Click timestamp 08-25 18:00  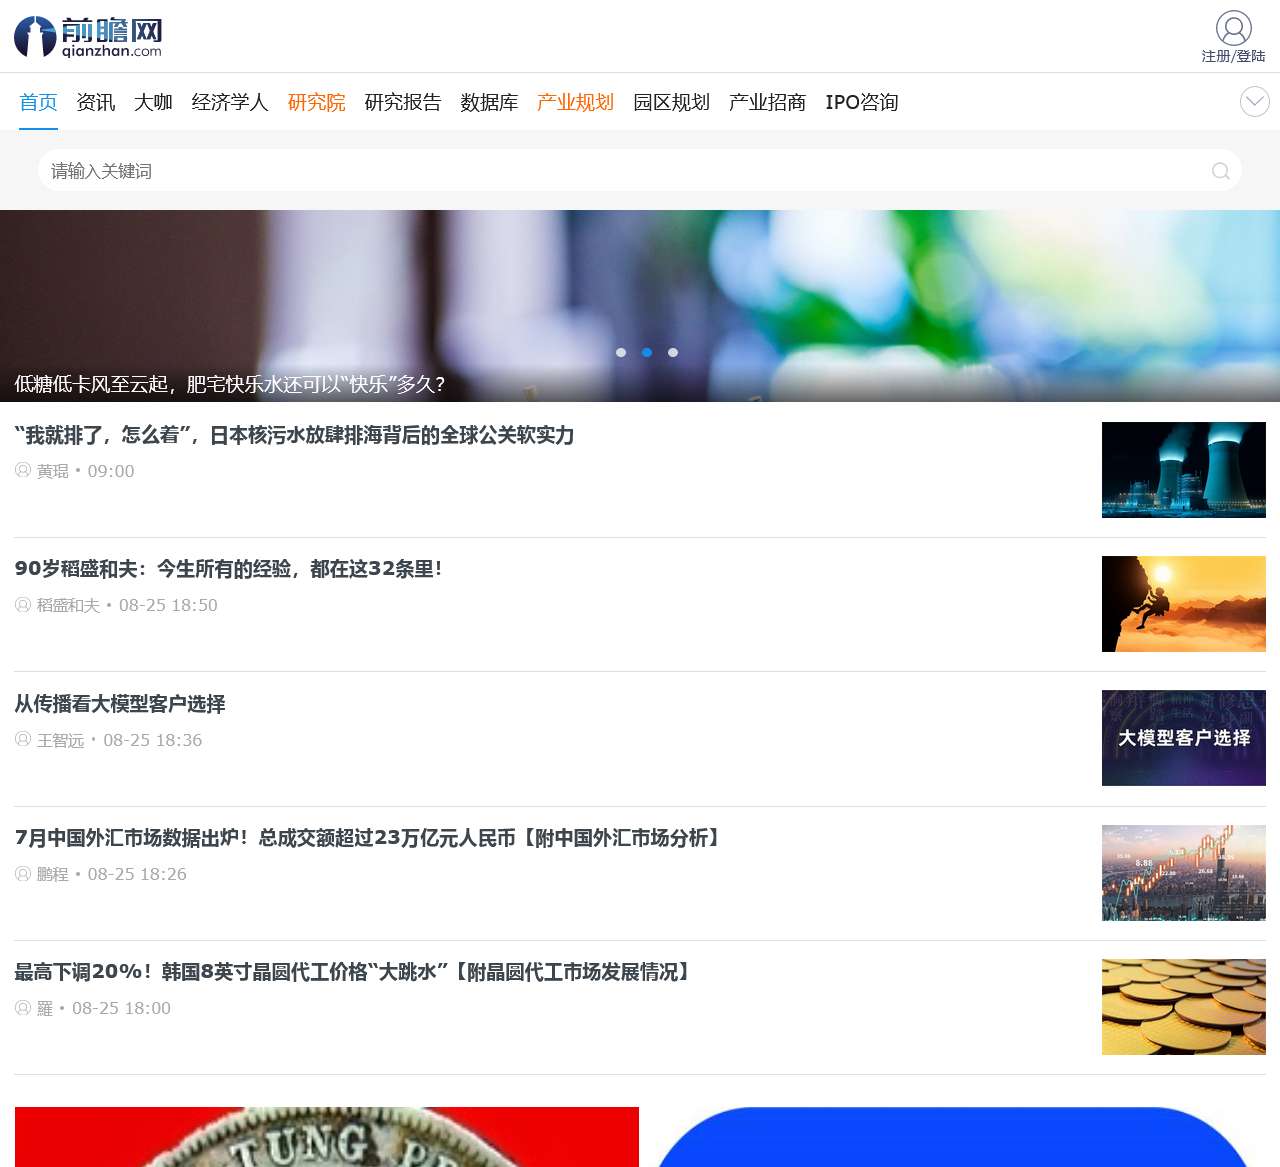pyautogui.click(x=121, y=1008)
